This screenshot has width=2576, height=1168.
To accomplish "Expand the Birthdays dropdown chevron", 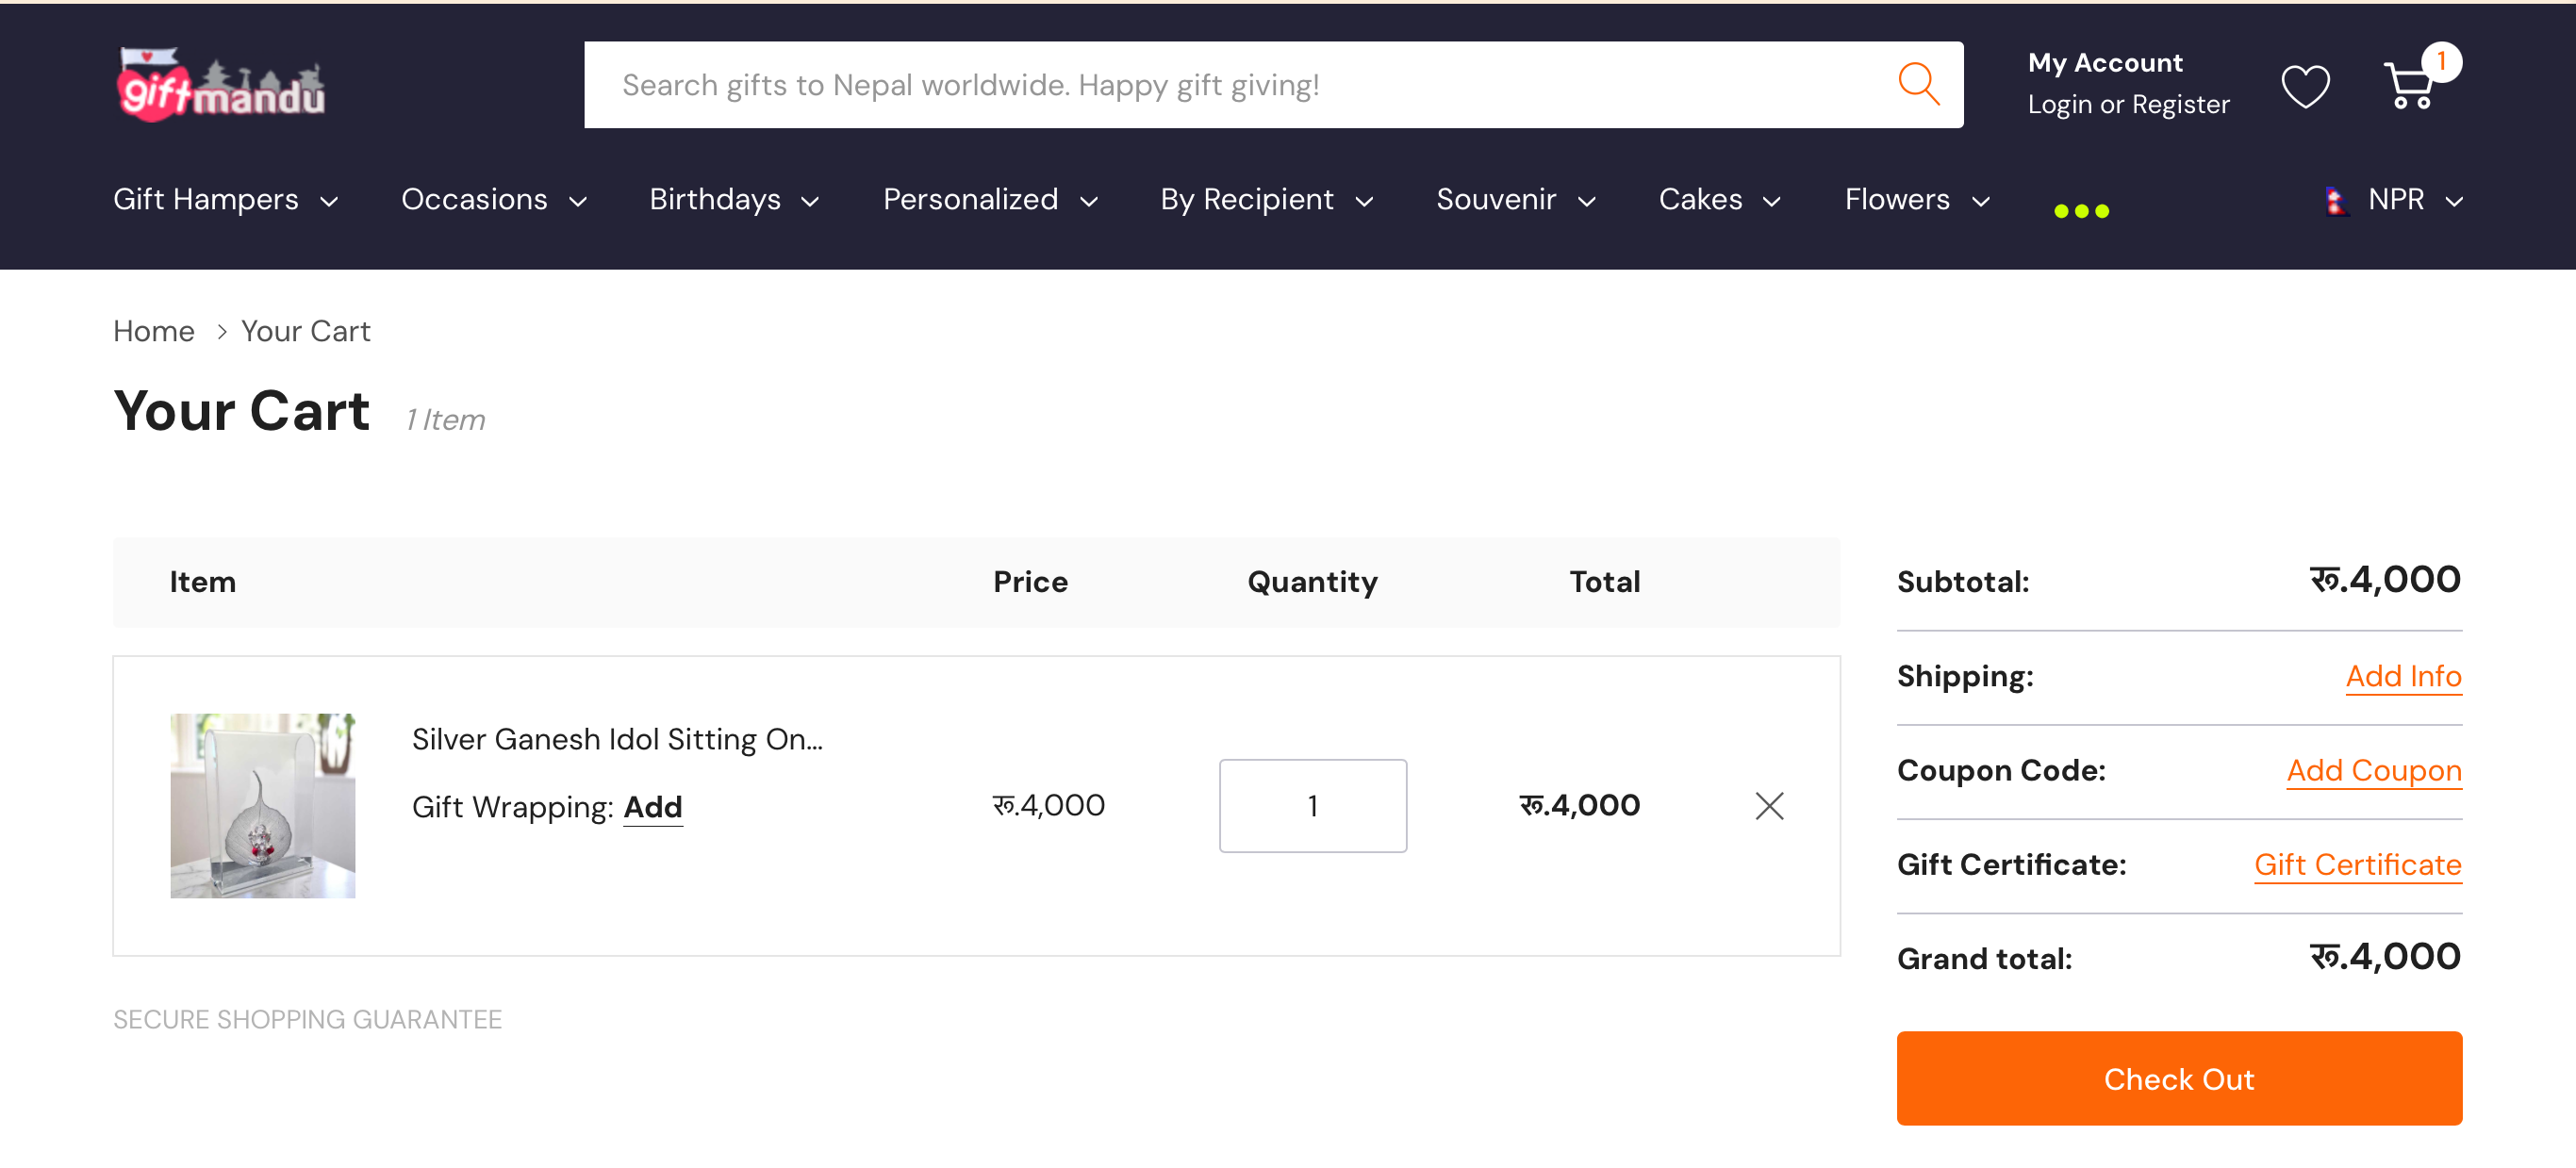I will tap(810, 202).
